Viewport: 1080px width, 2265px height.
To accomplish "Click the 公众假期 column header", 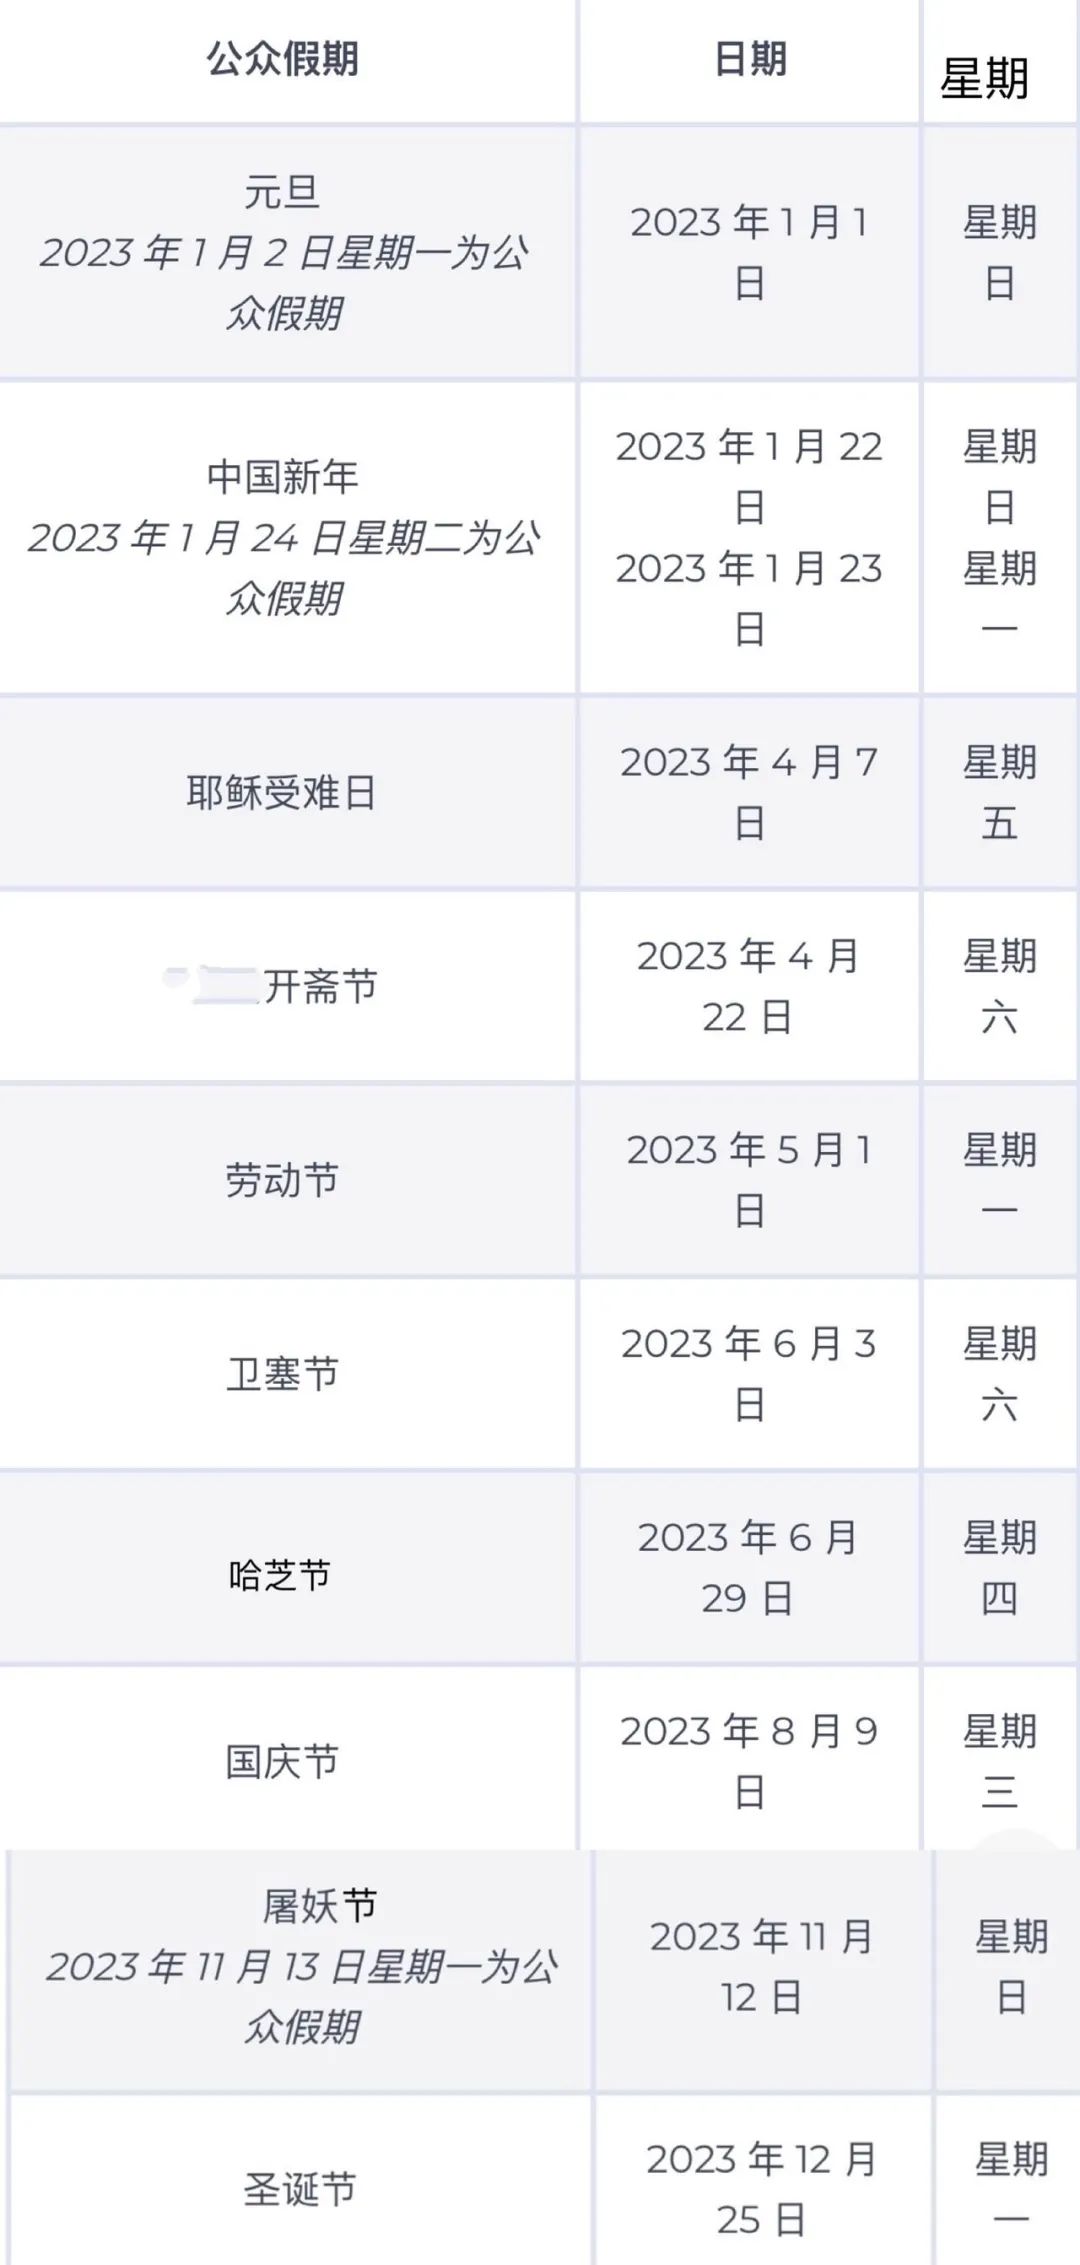I will click(283, 59).
